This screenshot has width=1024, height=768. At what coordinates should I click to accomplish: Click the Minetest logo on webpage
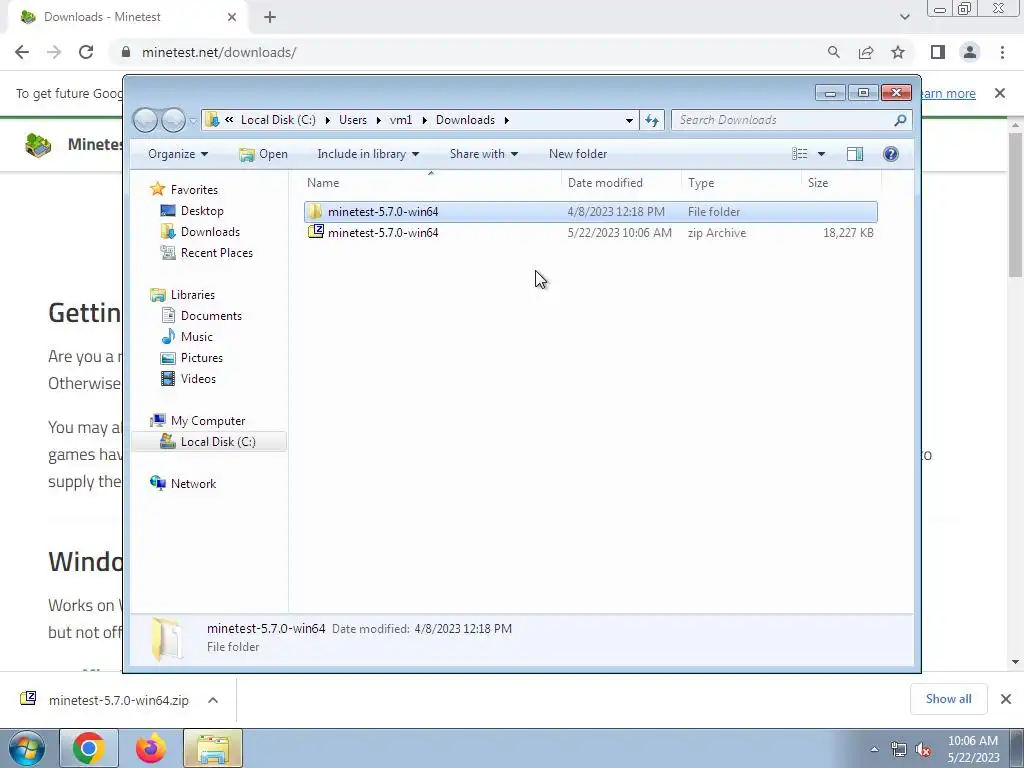38,144
